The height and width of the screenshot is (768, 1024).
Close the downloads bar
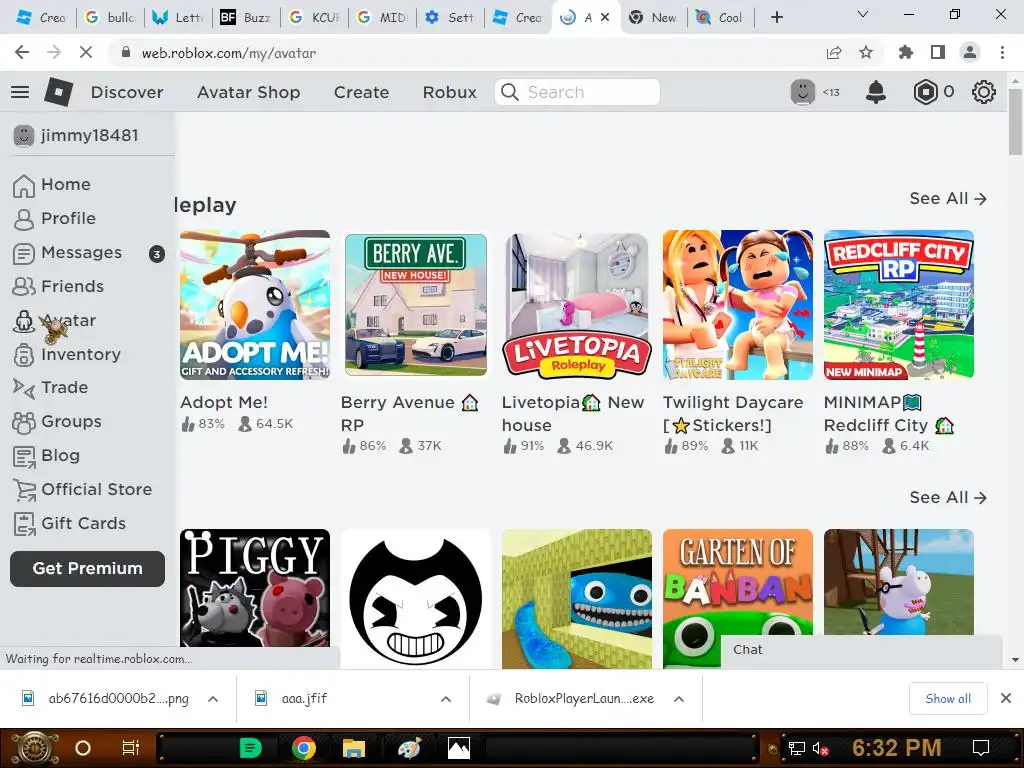[1006, 699]
